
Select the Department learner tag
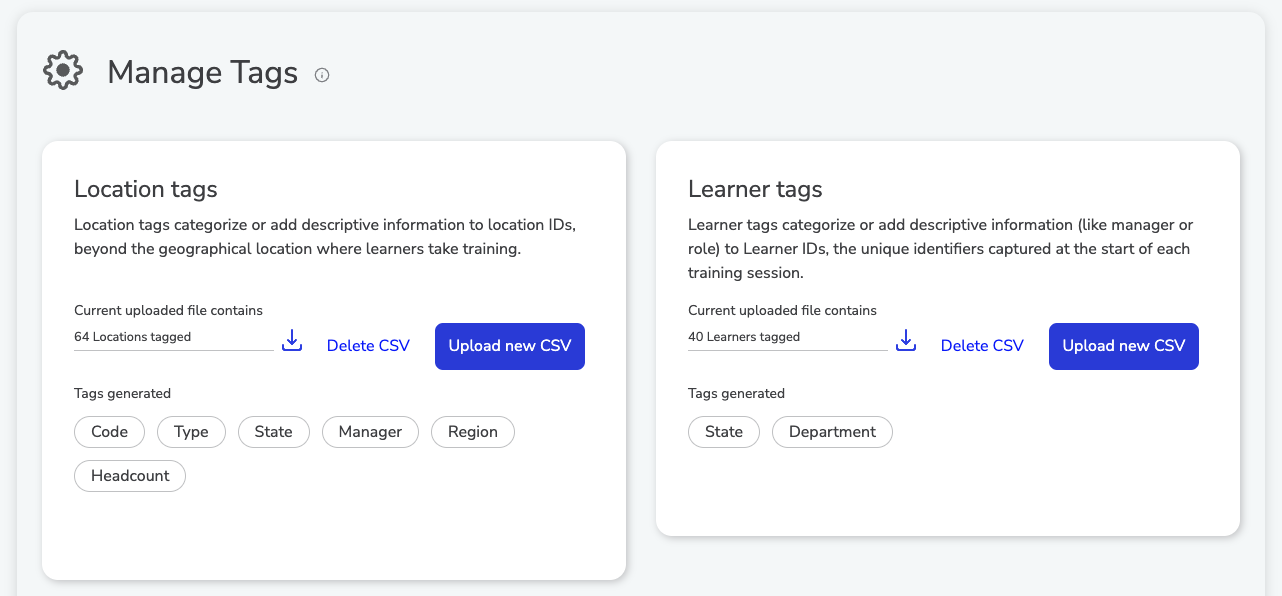point(833,432)
